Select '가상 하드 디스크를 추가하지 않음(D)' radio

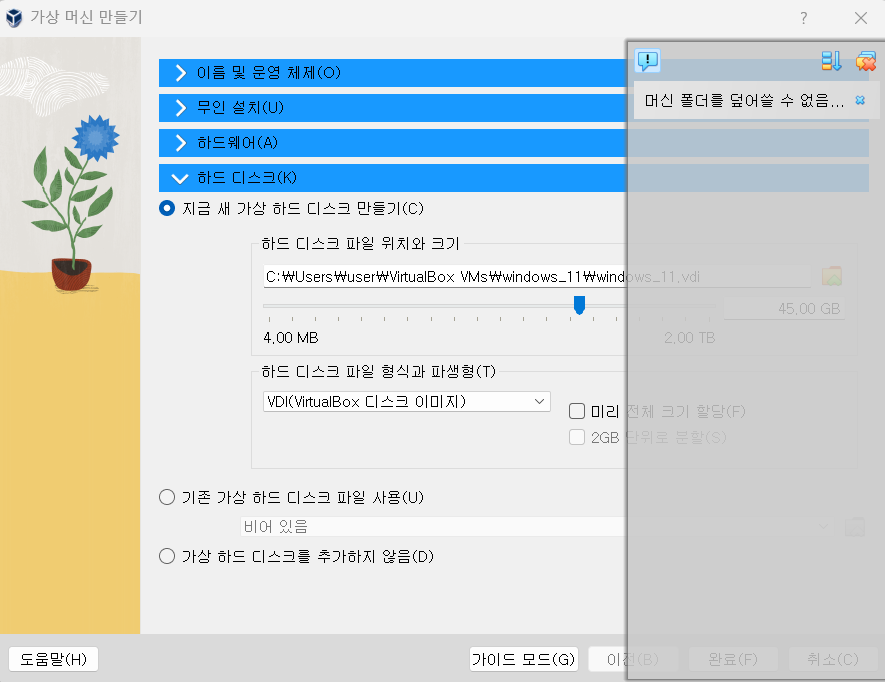[x=167, y=557]
